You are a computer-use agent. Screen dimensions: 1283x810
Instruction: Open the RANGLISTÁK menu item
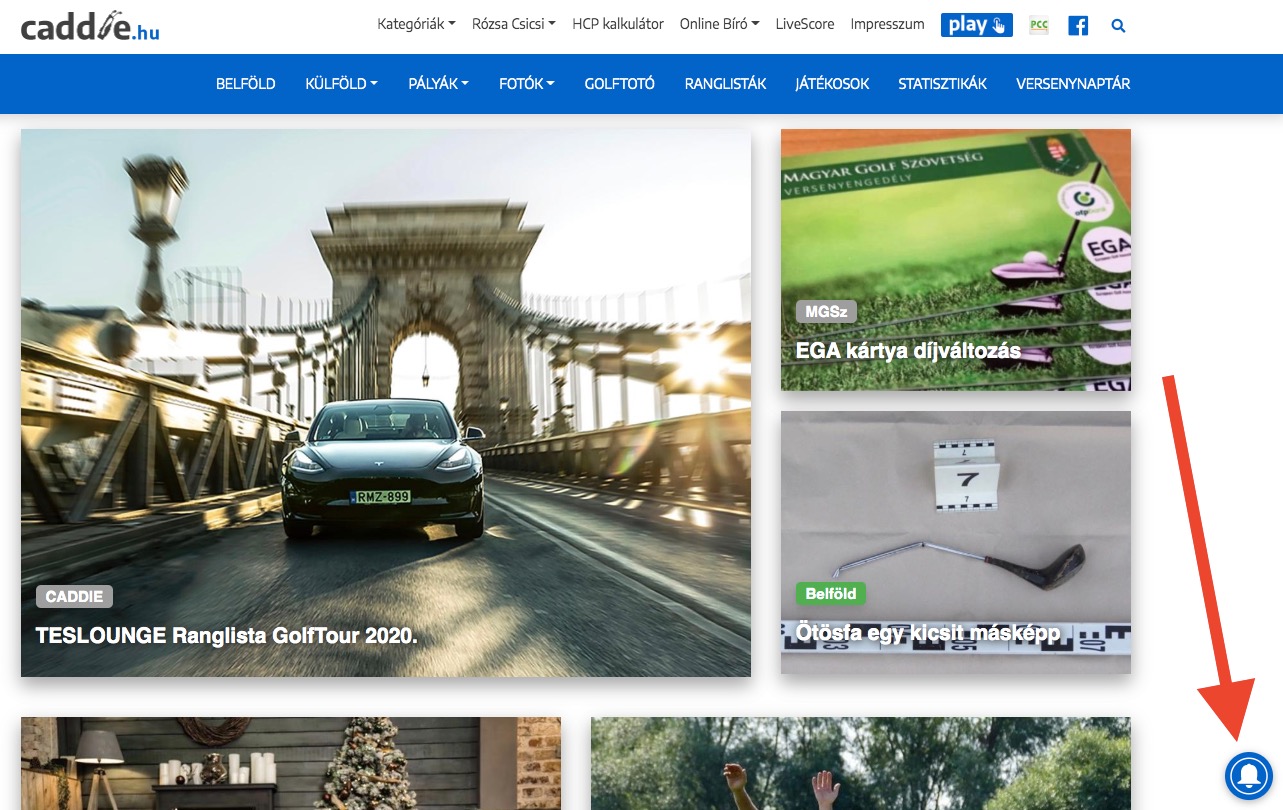click(726, 84)
